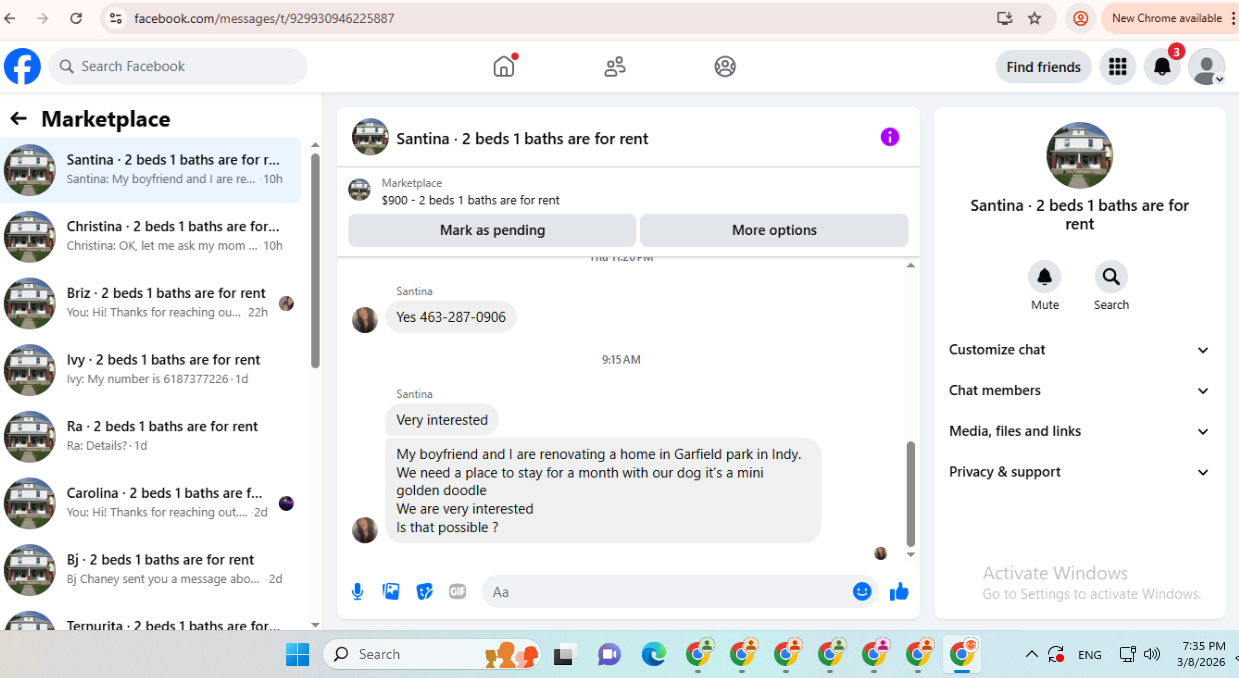Click scroll-down arrow of the message thread
The image size is (1239, 678).
[x=910, y=555]
